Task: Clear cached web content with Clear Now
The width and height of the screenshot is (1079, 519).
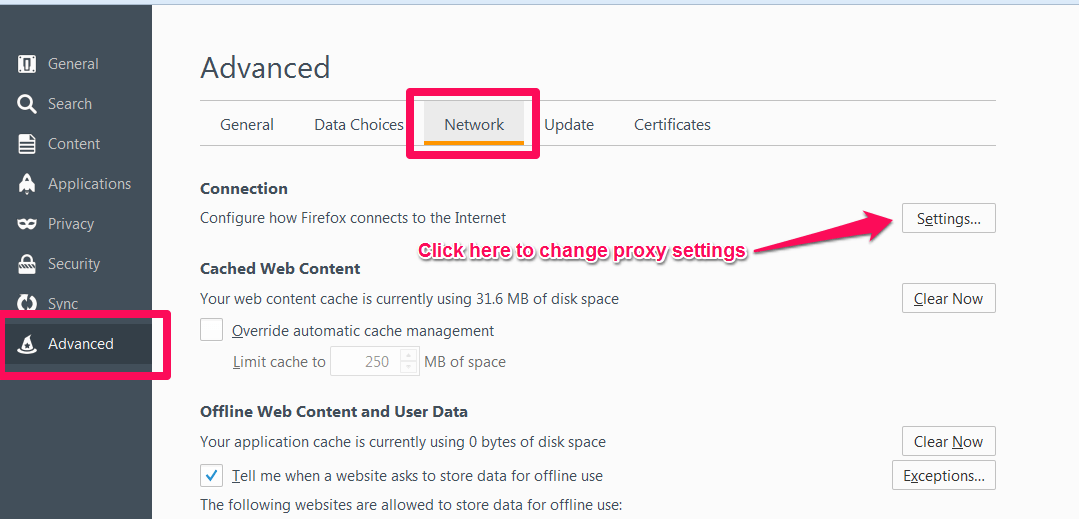Action: tap(948, 299)
